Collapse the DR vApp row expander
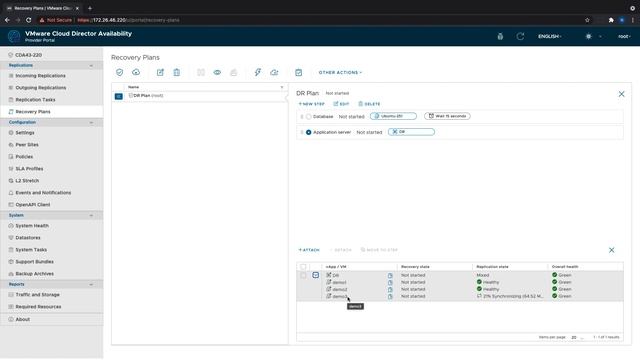The height and width of the screenshot is (360, 640). (x=316, y=275)
